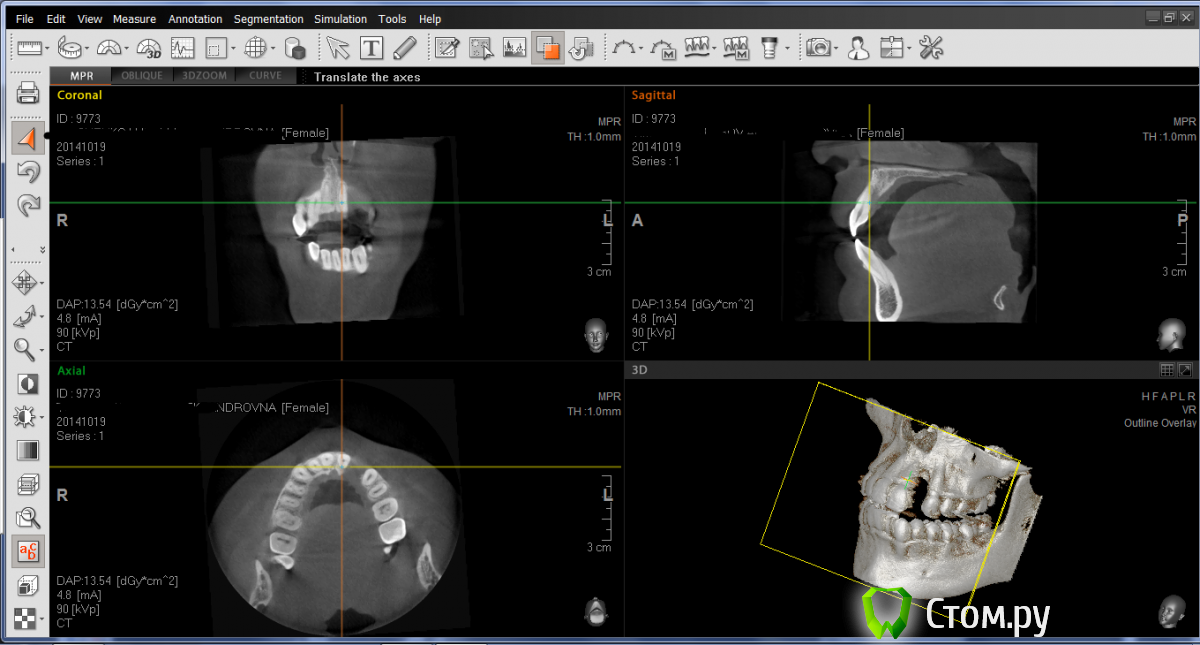Click the head orientation thumbnail in Coronal view
This screenshot has width=1200, height=645.
(x=596, y=335)
